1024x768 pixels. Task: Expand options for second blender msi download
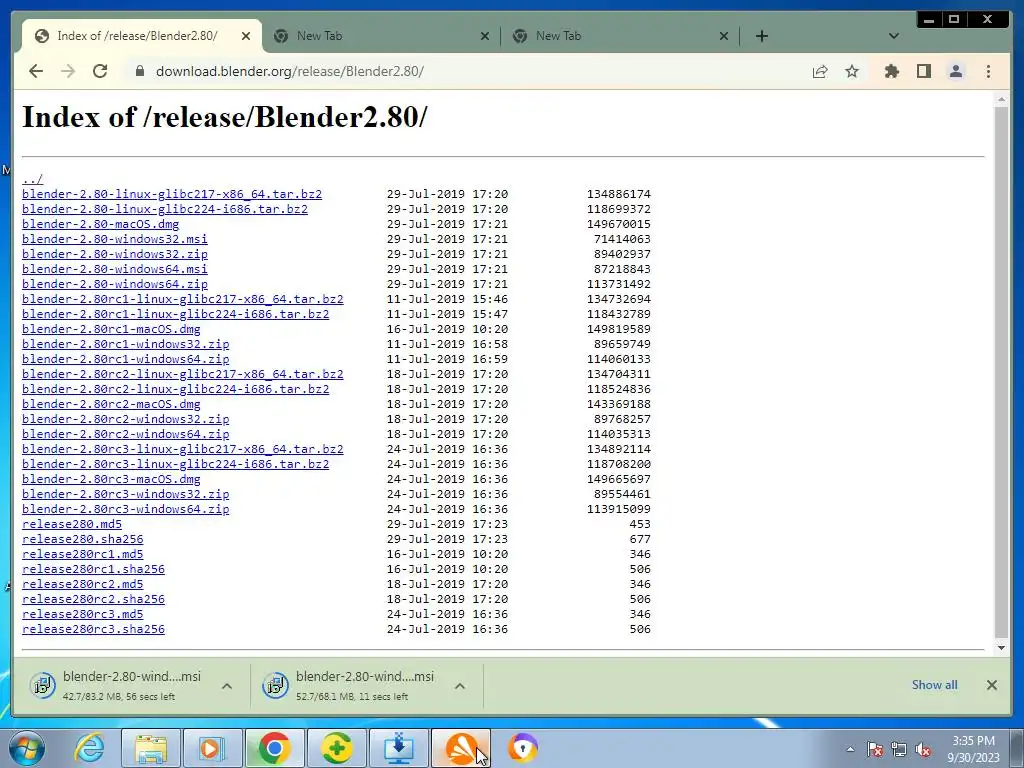coord(460,686)
